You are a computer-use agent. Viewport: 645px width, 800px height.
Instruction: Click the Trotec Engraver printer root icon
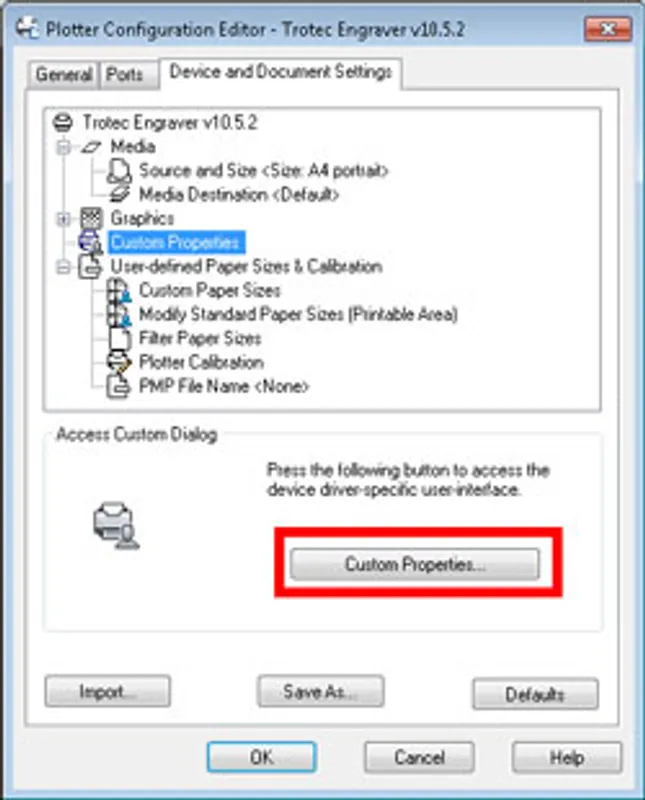click(x=63, y=123)
